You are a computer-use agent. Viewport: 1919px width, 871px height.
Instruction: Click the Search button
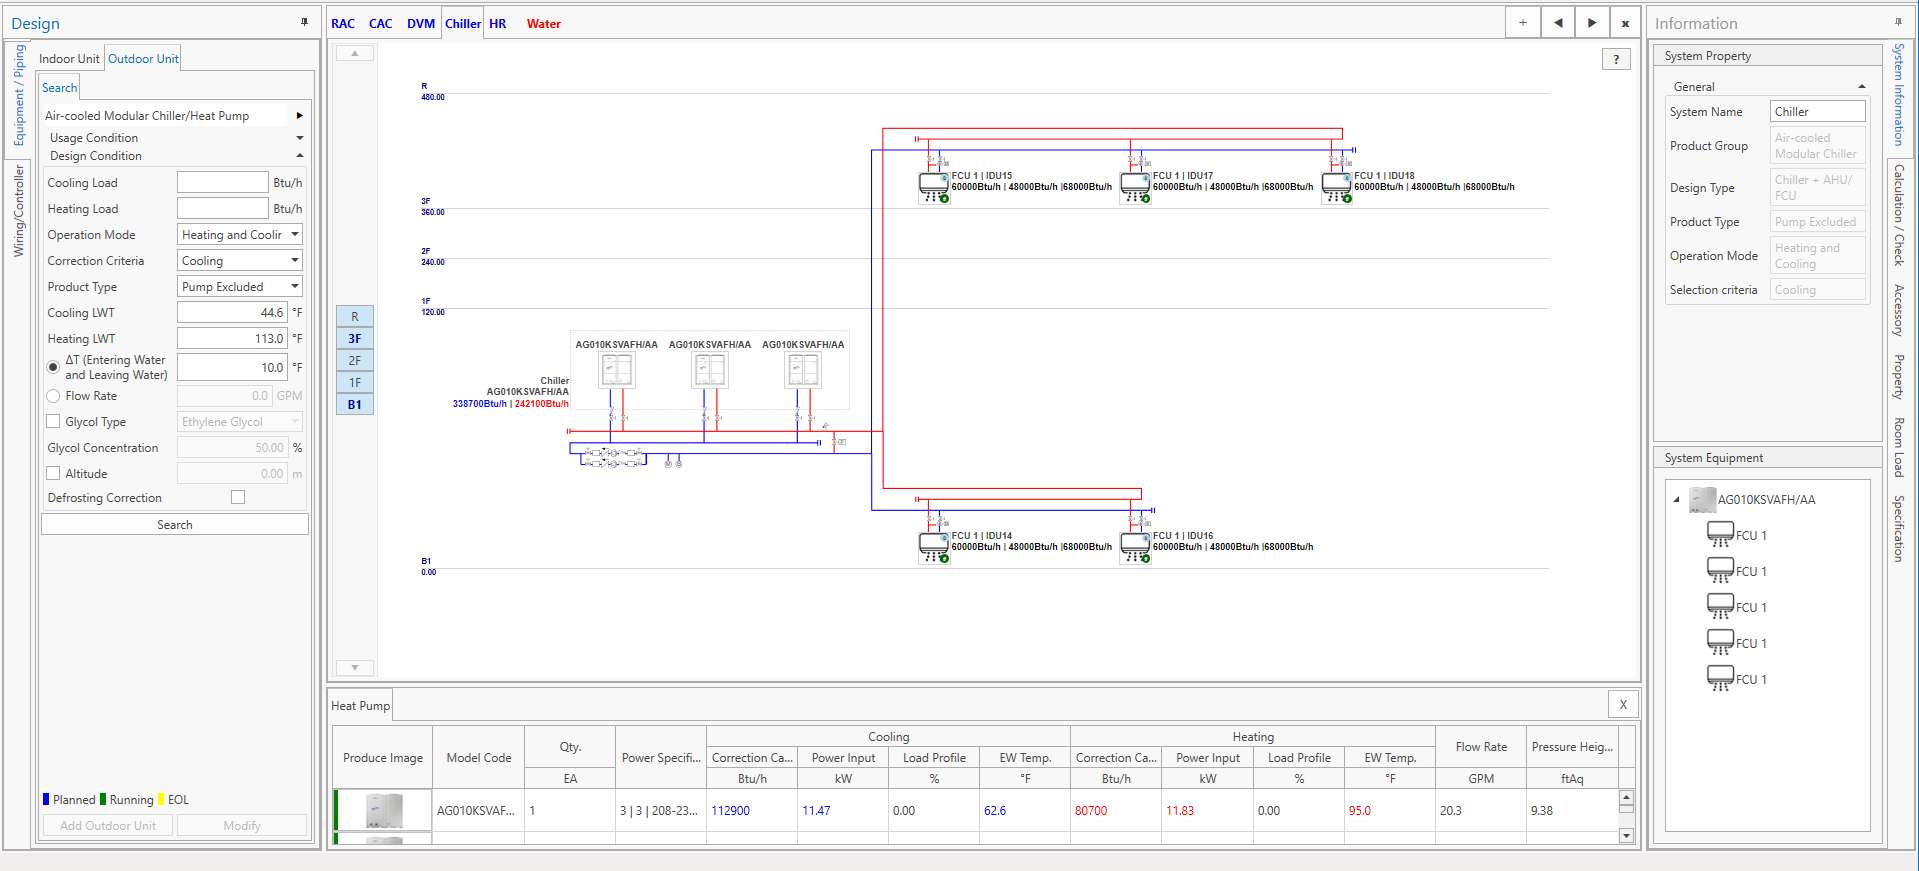click(175, 525)
